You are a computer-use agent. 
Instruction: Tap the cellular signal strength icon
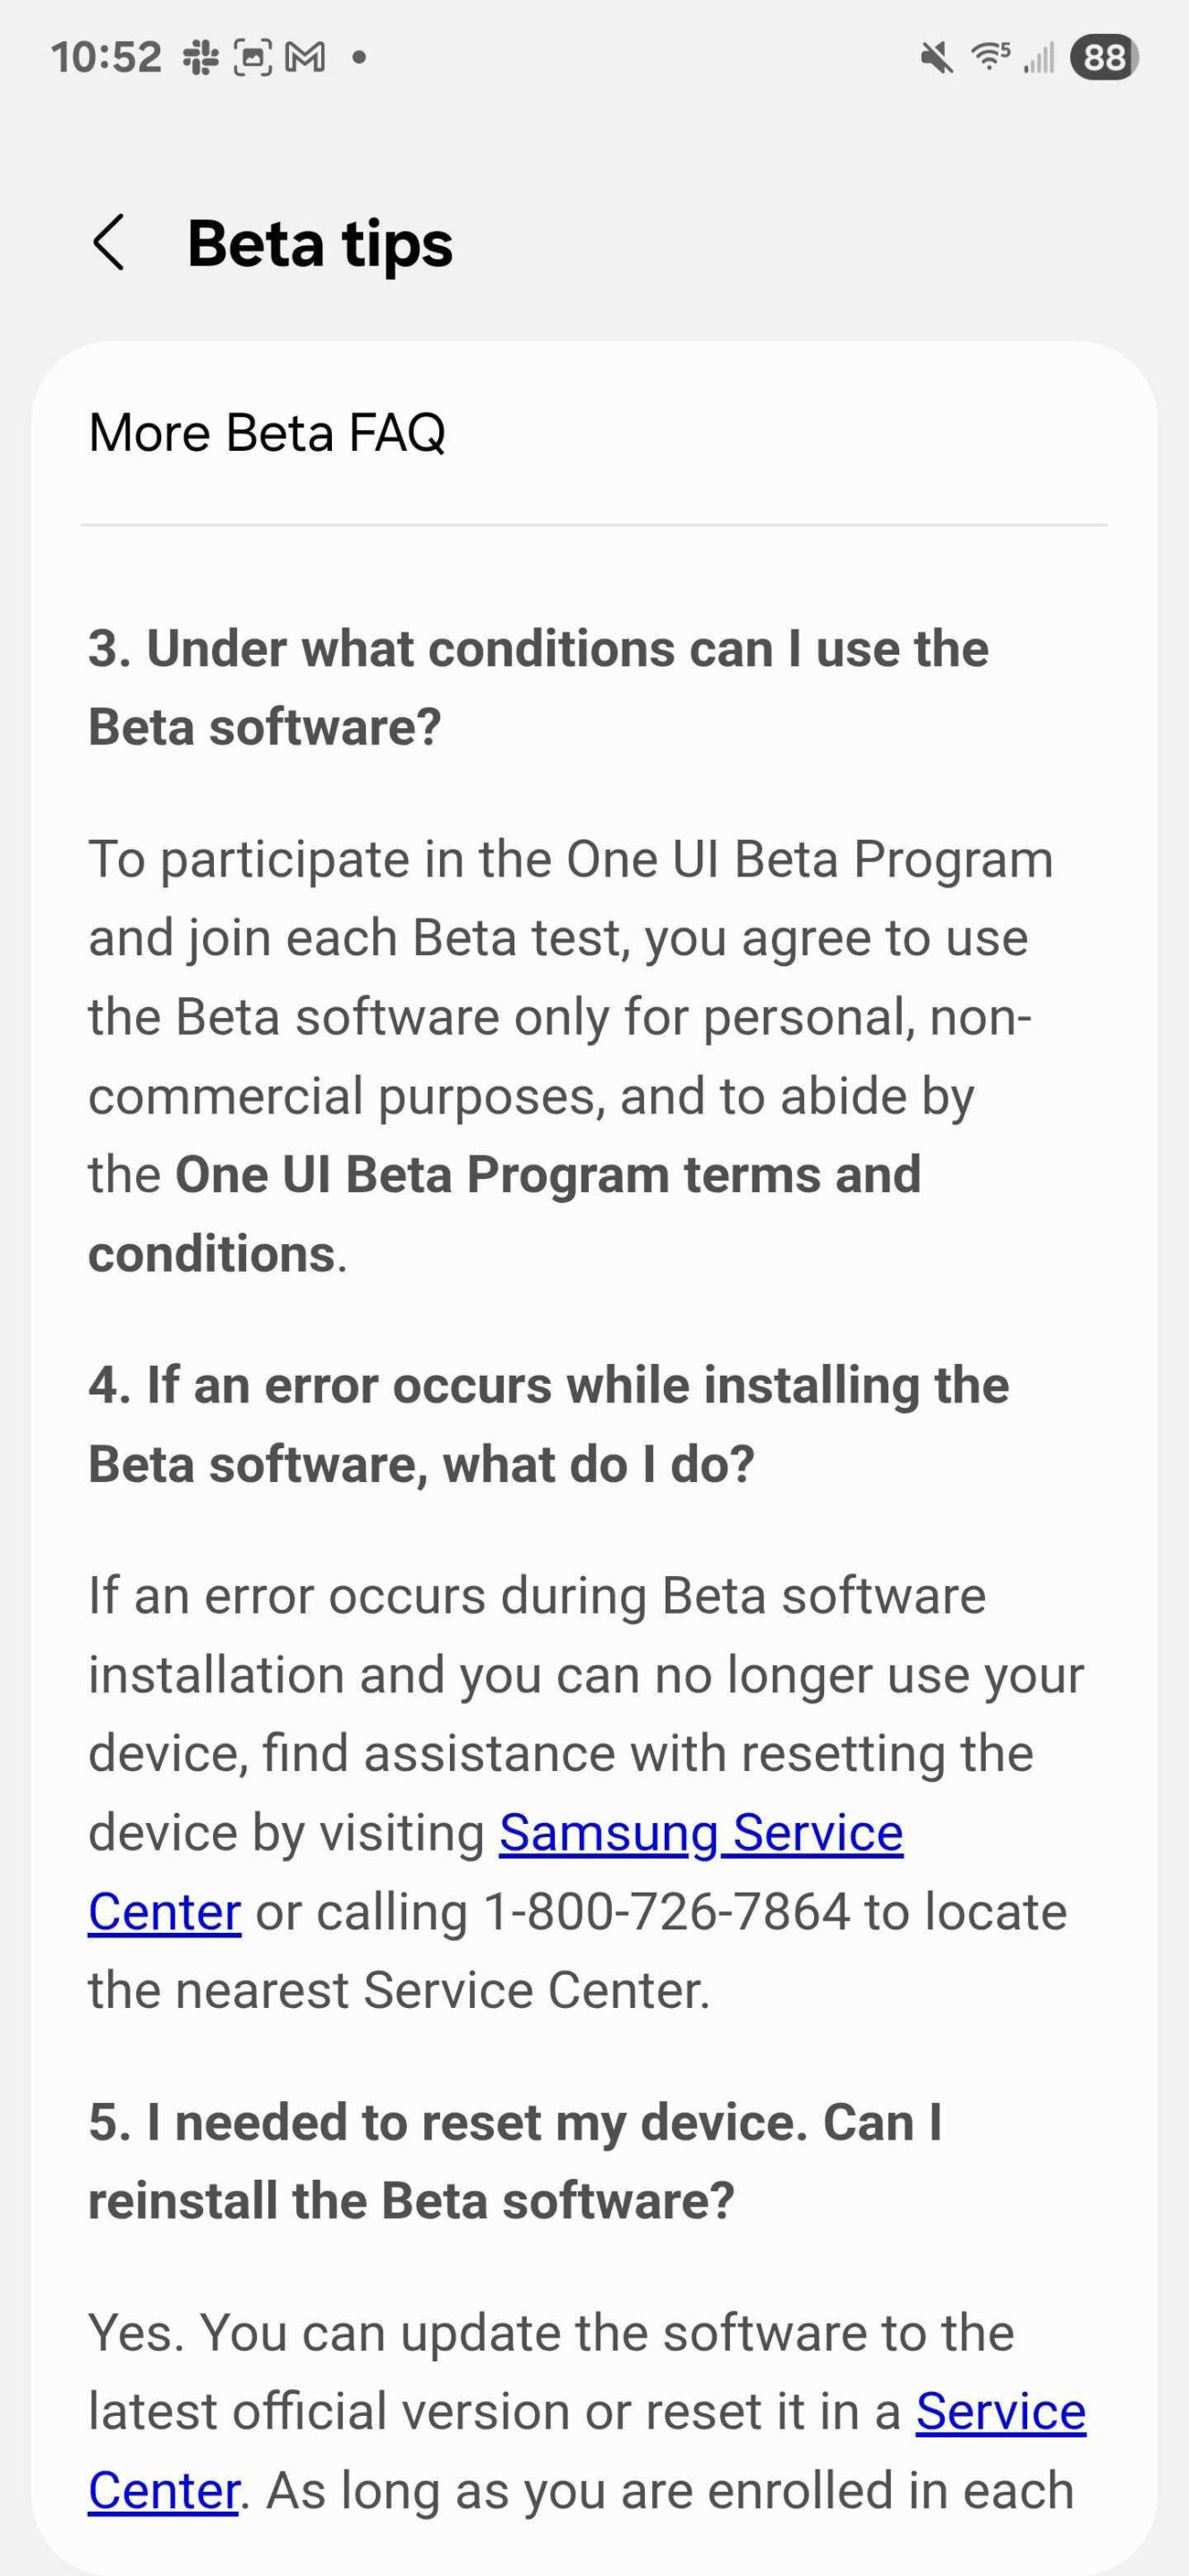(x=1039, y=58)
